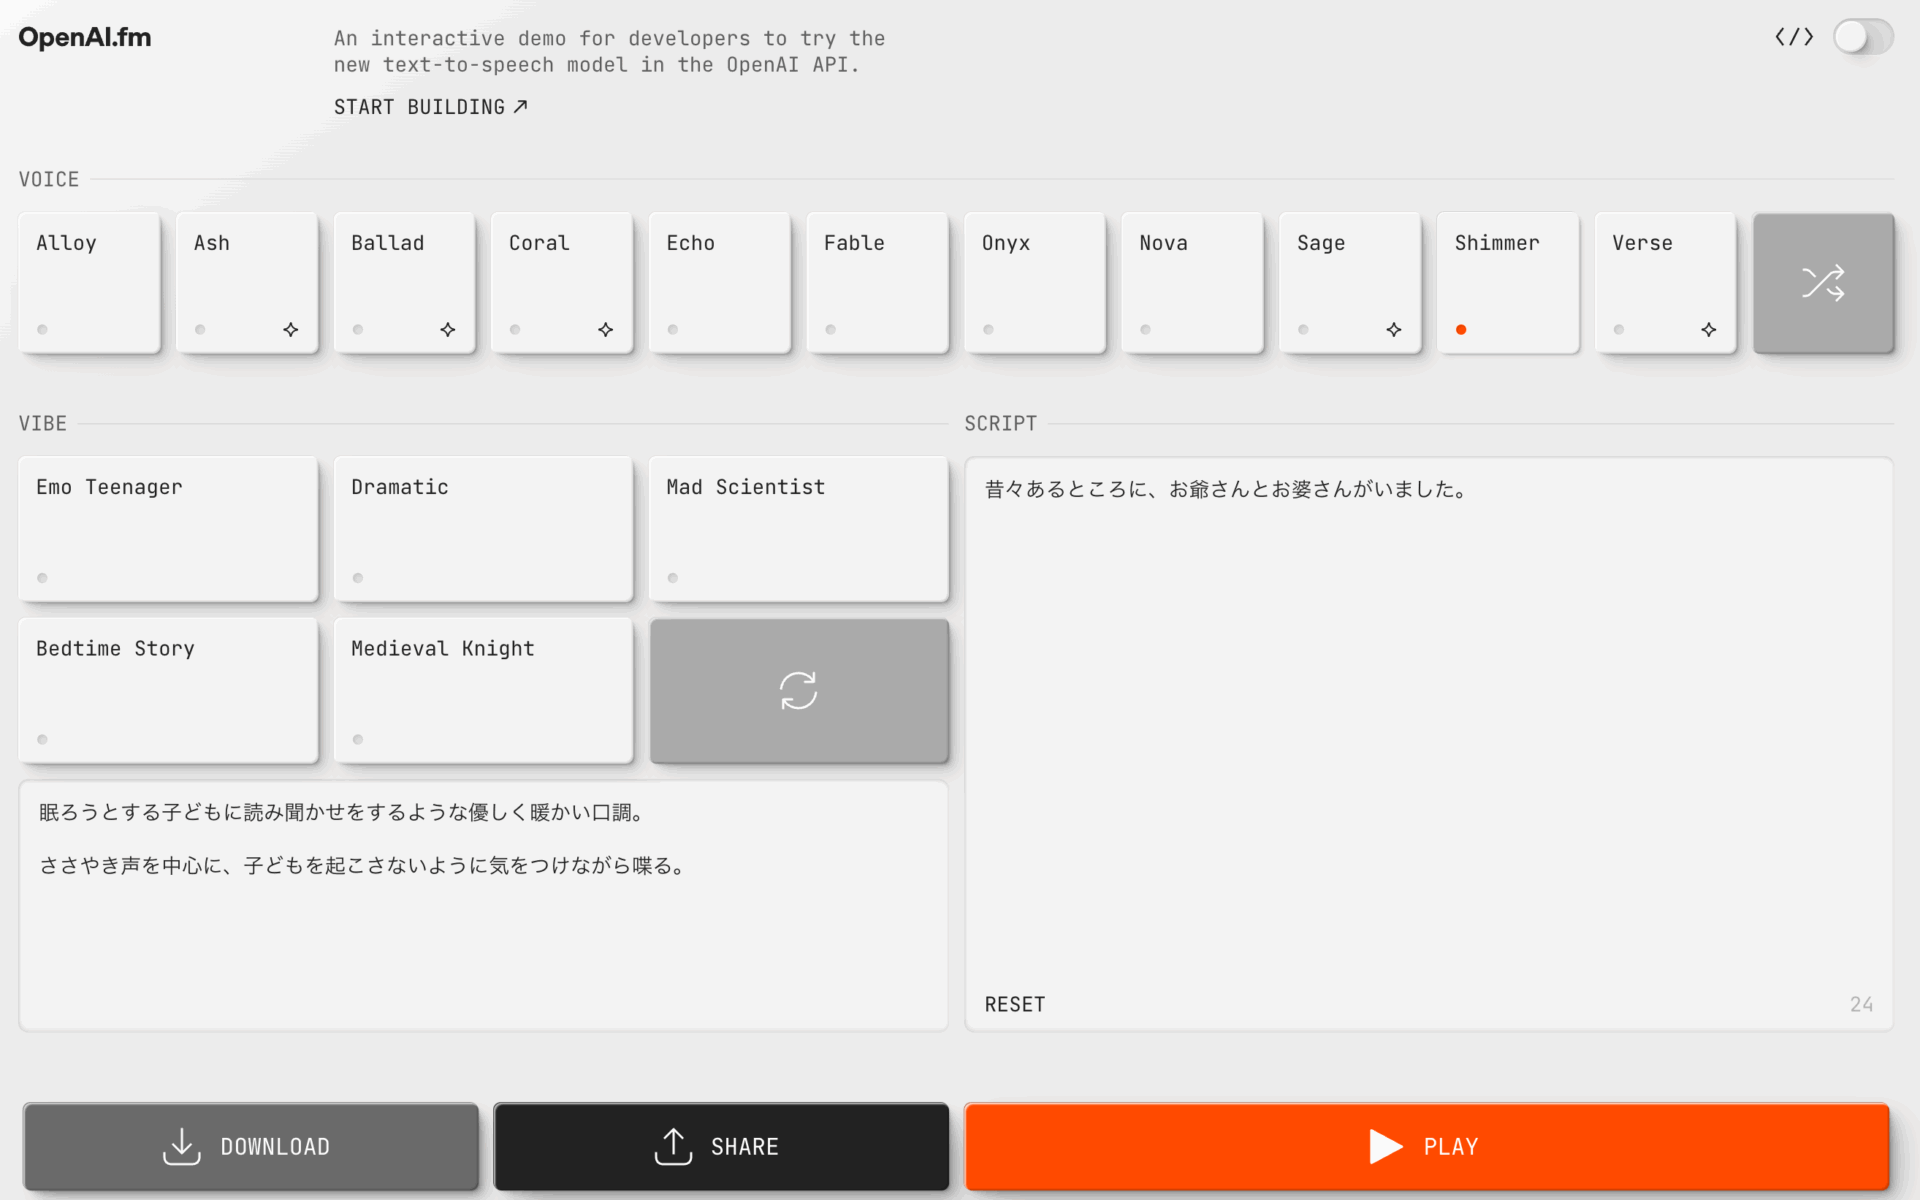Choose the Emo Teenager vibe
The width and height of the screenshot is (1920, 1200).
click(168, 529)
